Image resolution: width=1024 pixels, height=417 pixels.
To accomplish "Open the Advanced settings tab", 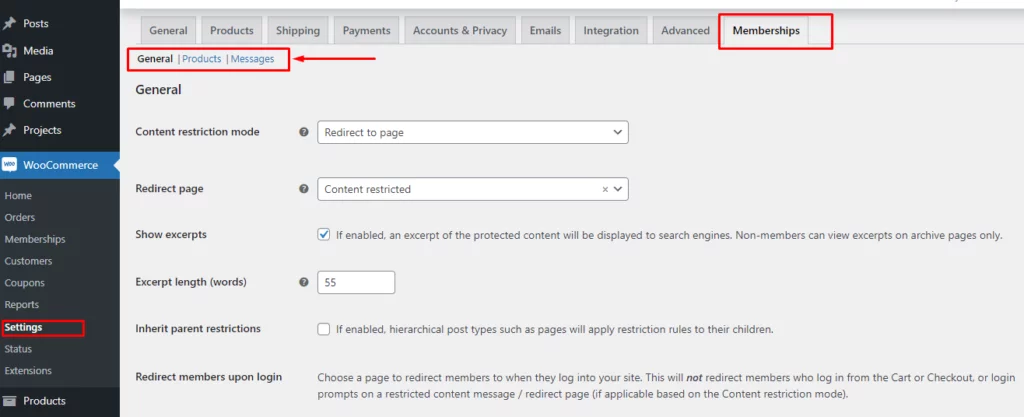I will [x=685, y=31].
